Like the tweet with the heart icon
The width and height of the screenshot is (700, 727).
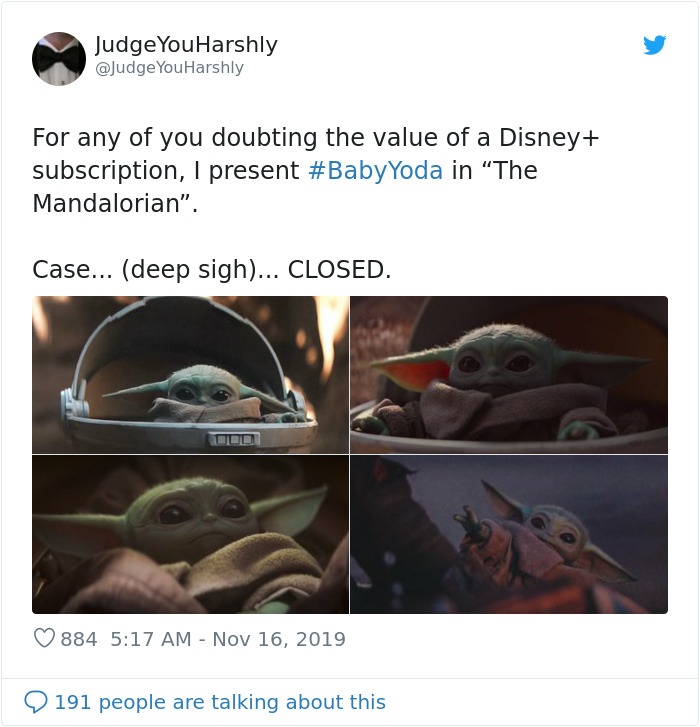pyautogui.click(x=45, y=638)
